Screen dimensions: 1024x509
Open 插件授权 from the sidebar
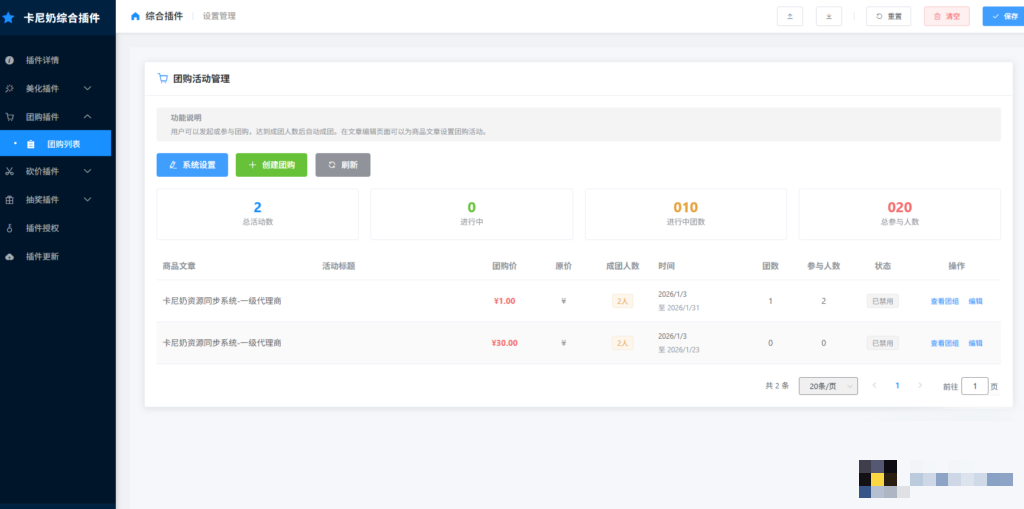tap(42, 228)
